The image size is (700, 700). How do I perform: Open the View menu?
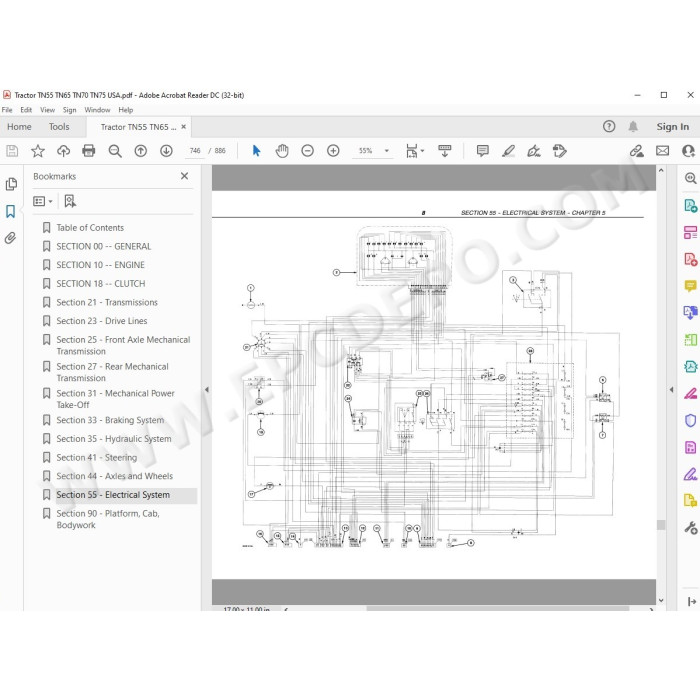click(47, 110)
